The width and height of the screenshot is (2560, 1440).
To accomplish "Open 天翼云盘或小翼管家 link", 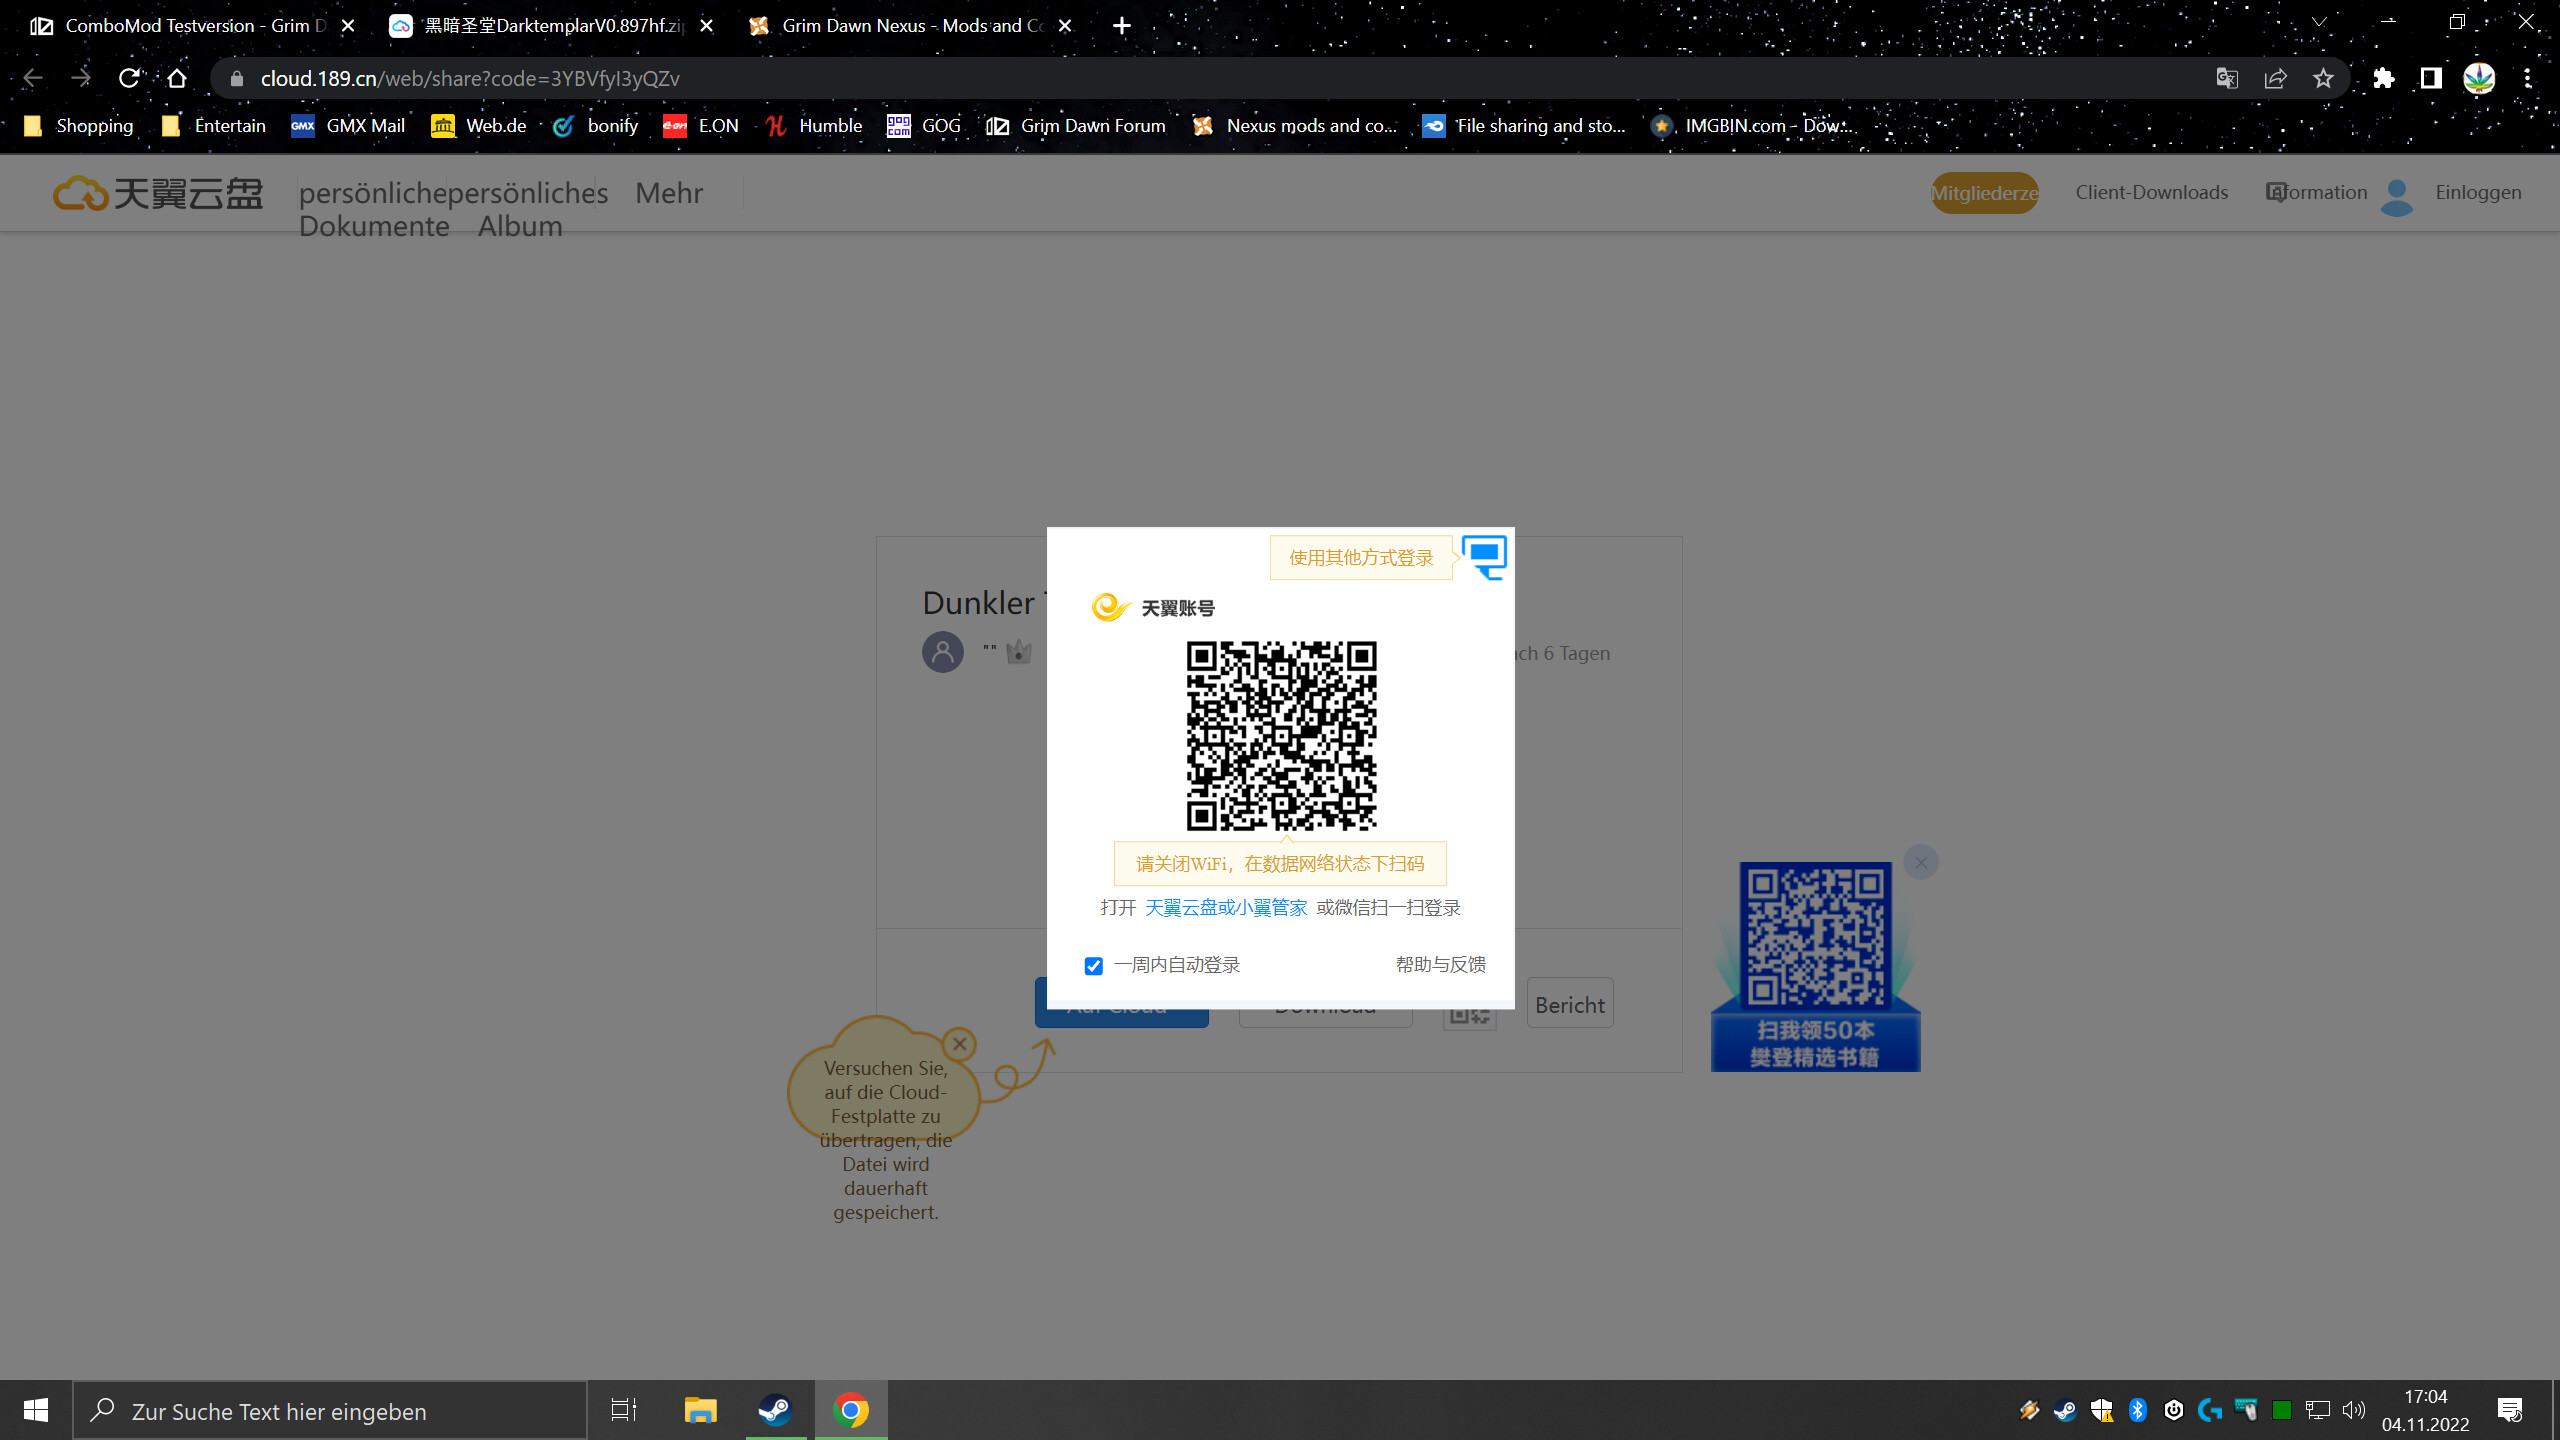I will coord(1225,908).
